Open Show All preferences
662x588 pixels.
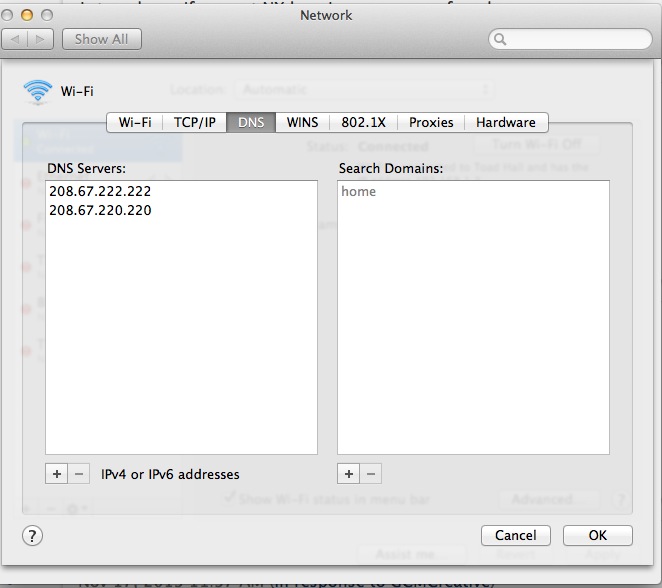[x=101, y=39]
